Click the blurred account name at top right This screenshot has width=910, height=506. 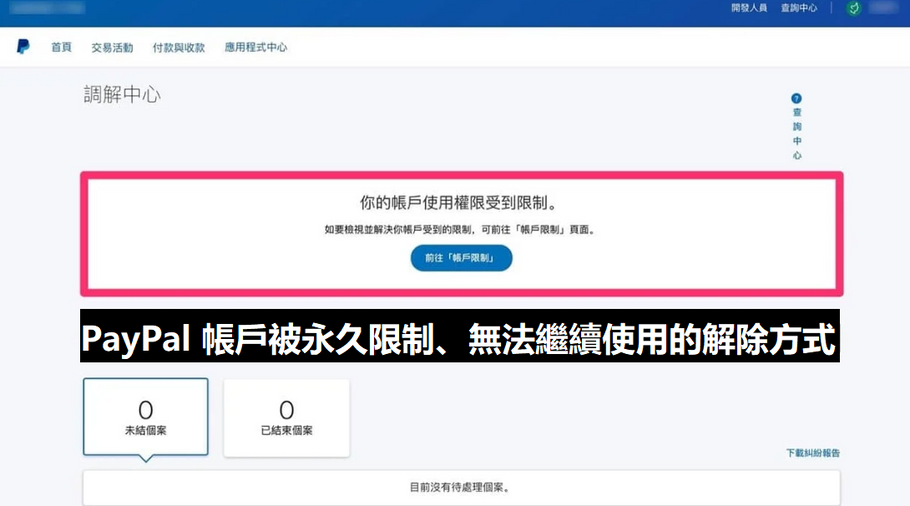pos(884,8)
